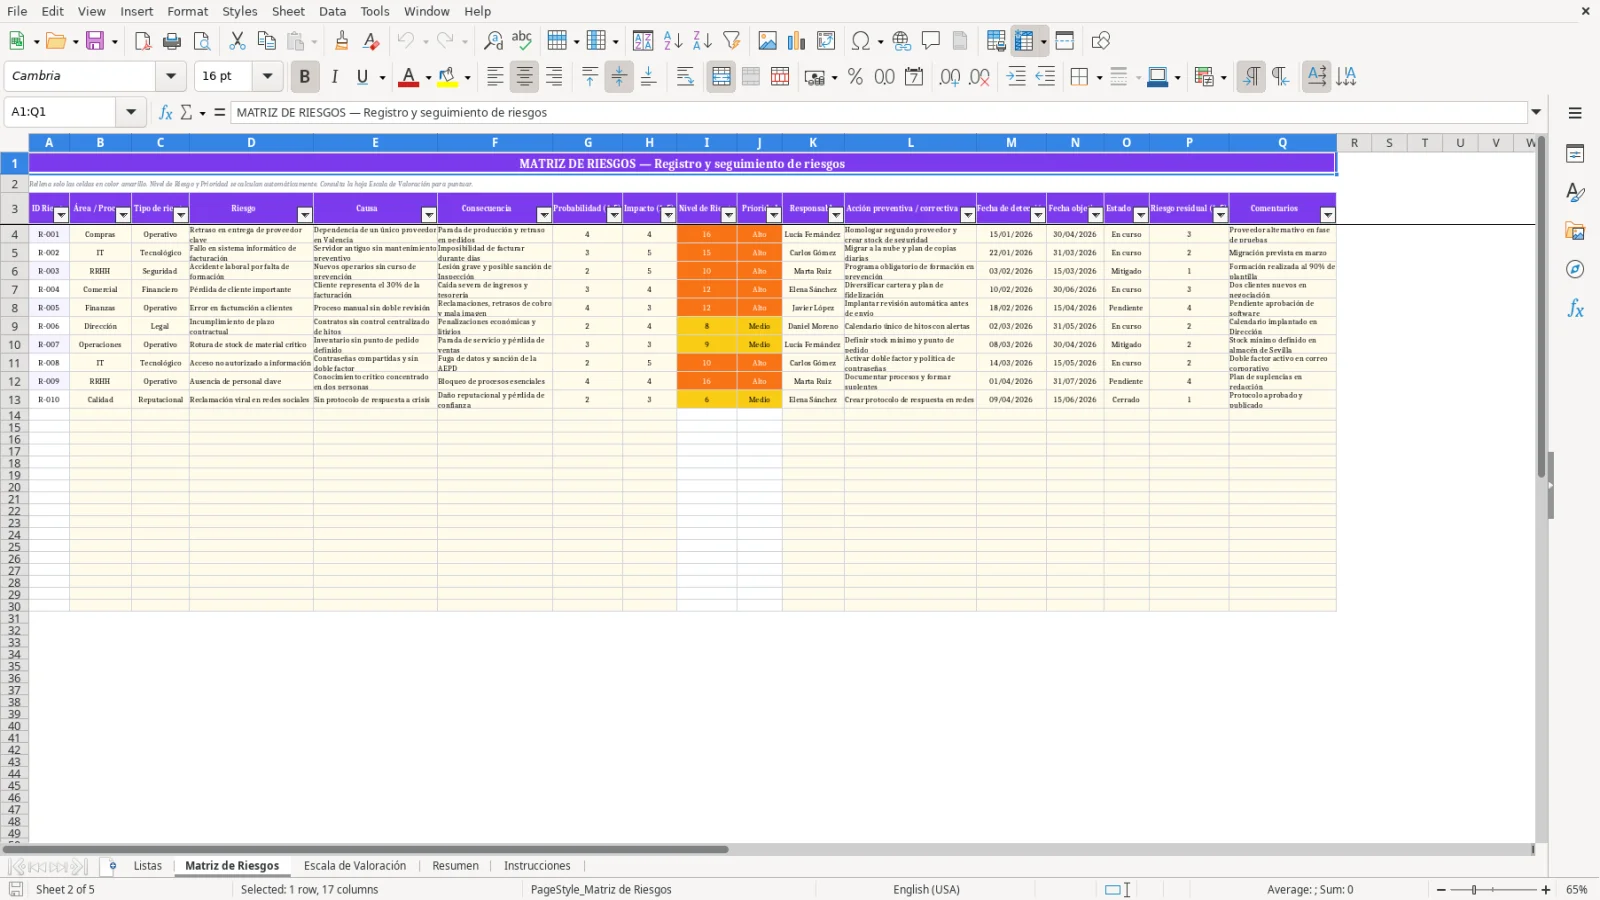Open Find and Replace tool
The width and height of the screenshot is (1600, 900).
coord(493,41)
